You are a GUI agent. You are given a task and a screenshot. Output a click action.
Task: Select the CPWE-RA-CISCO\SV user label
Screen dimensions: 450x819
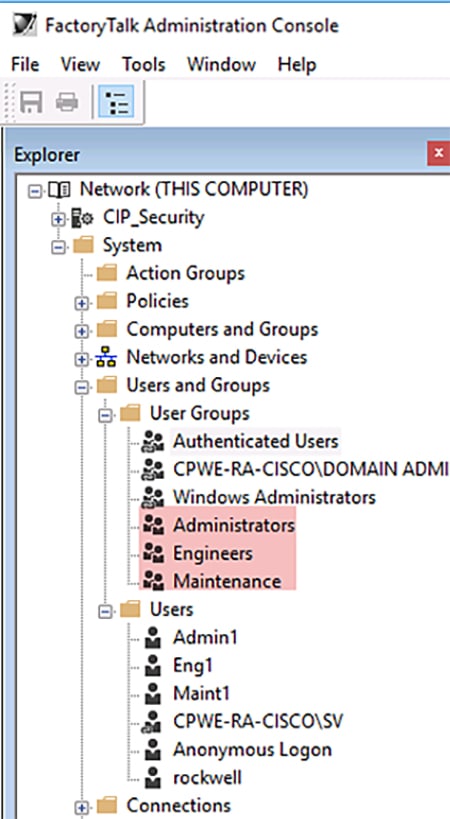click(258, 722)
